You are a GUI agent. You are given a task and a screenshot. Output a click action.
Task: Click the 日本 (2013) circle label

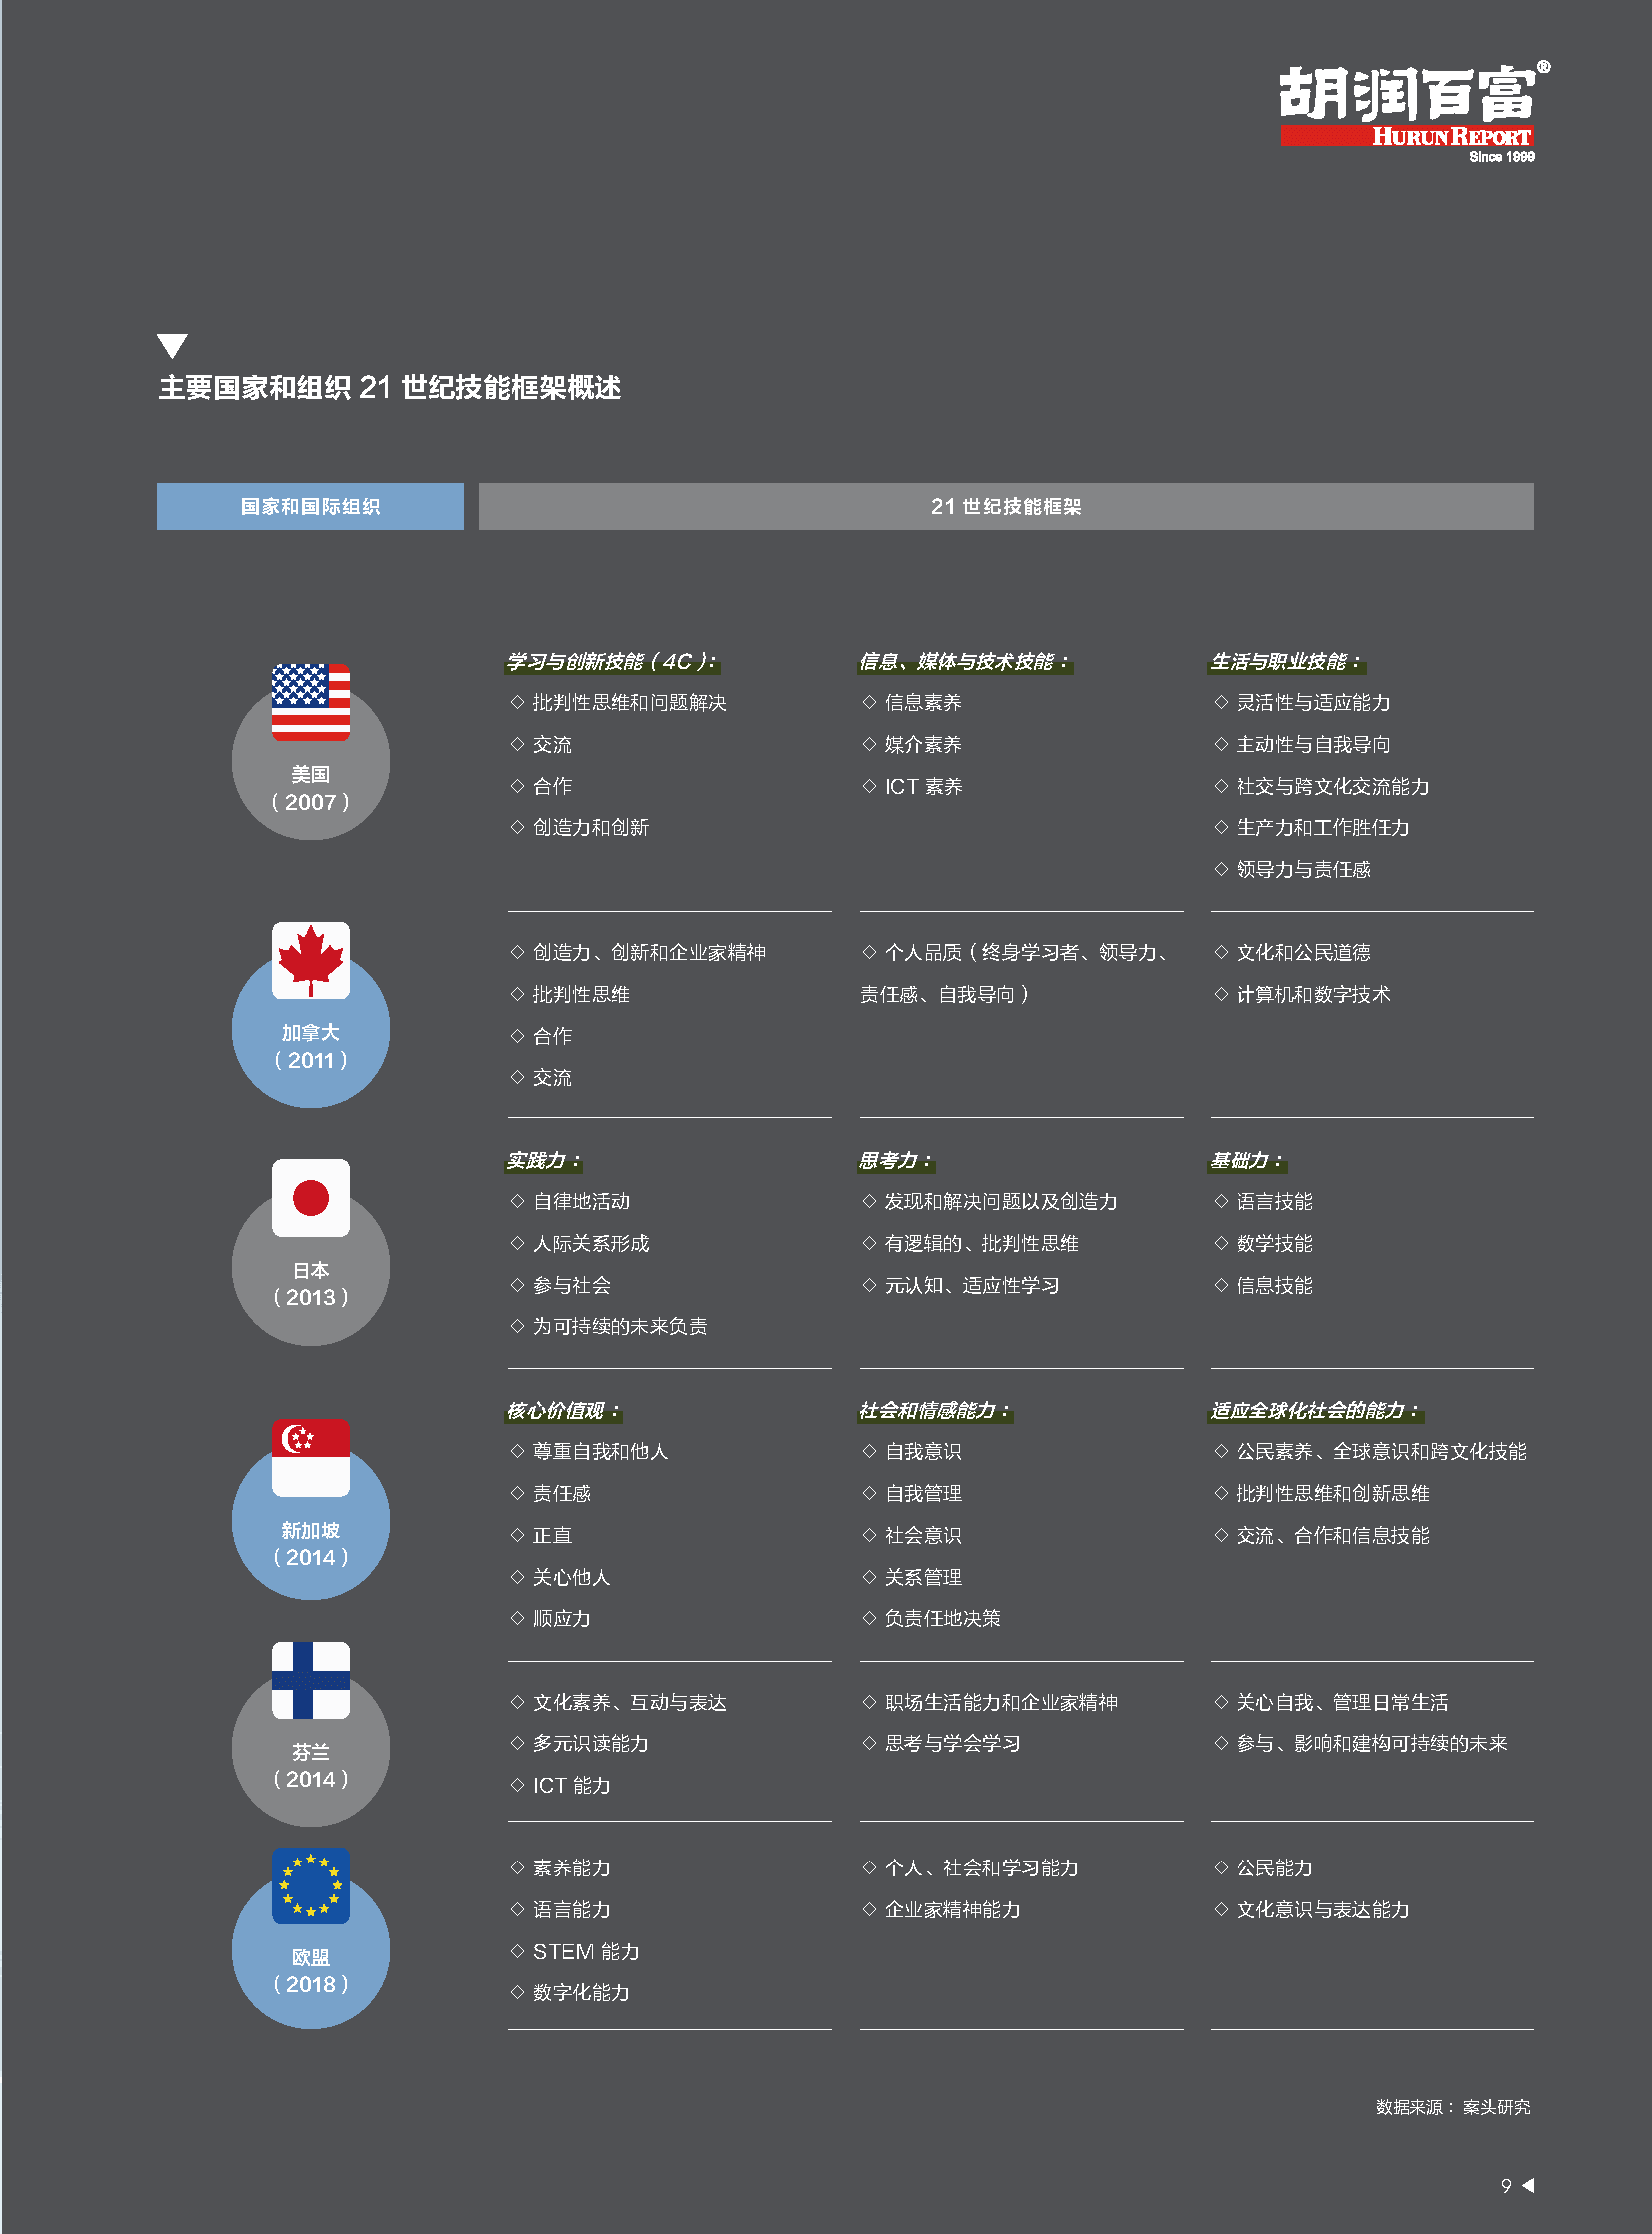click(x=310, y=1284)
